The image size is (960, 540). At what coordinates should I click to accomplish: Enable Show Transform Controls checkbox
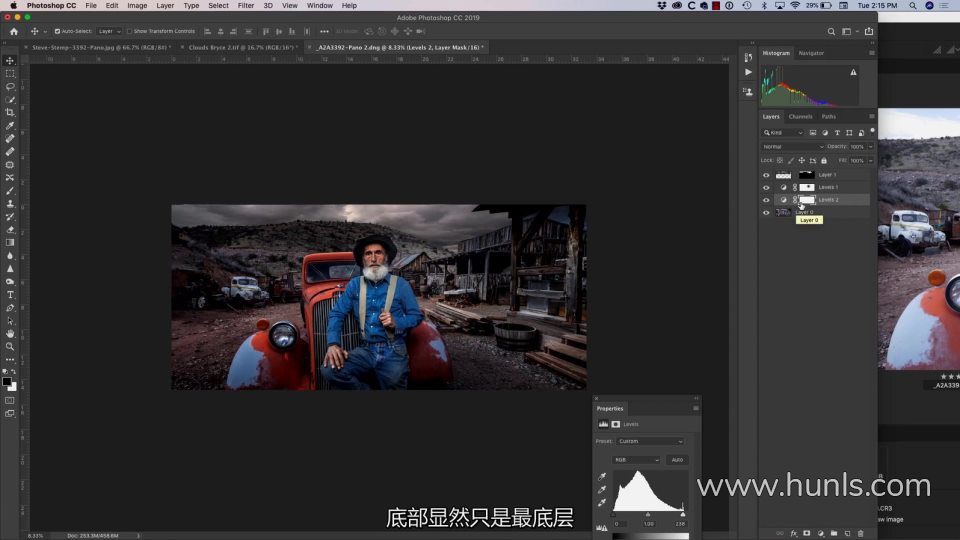click(129, 31)
